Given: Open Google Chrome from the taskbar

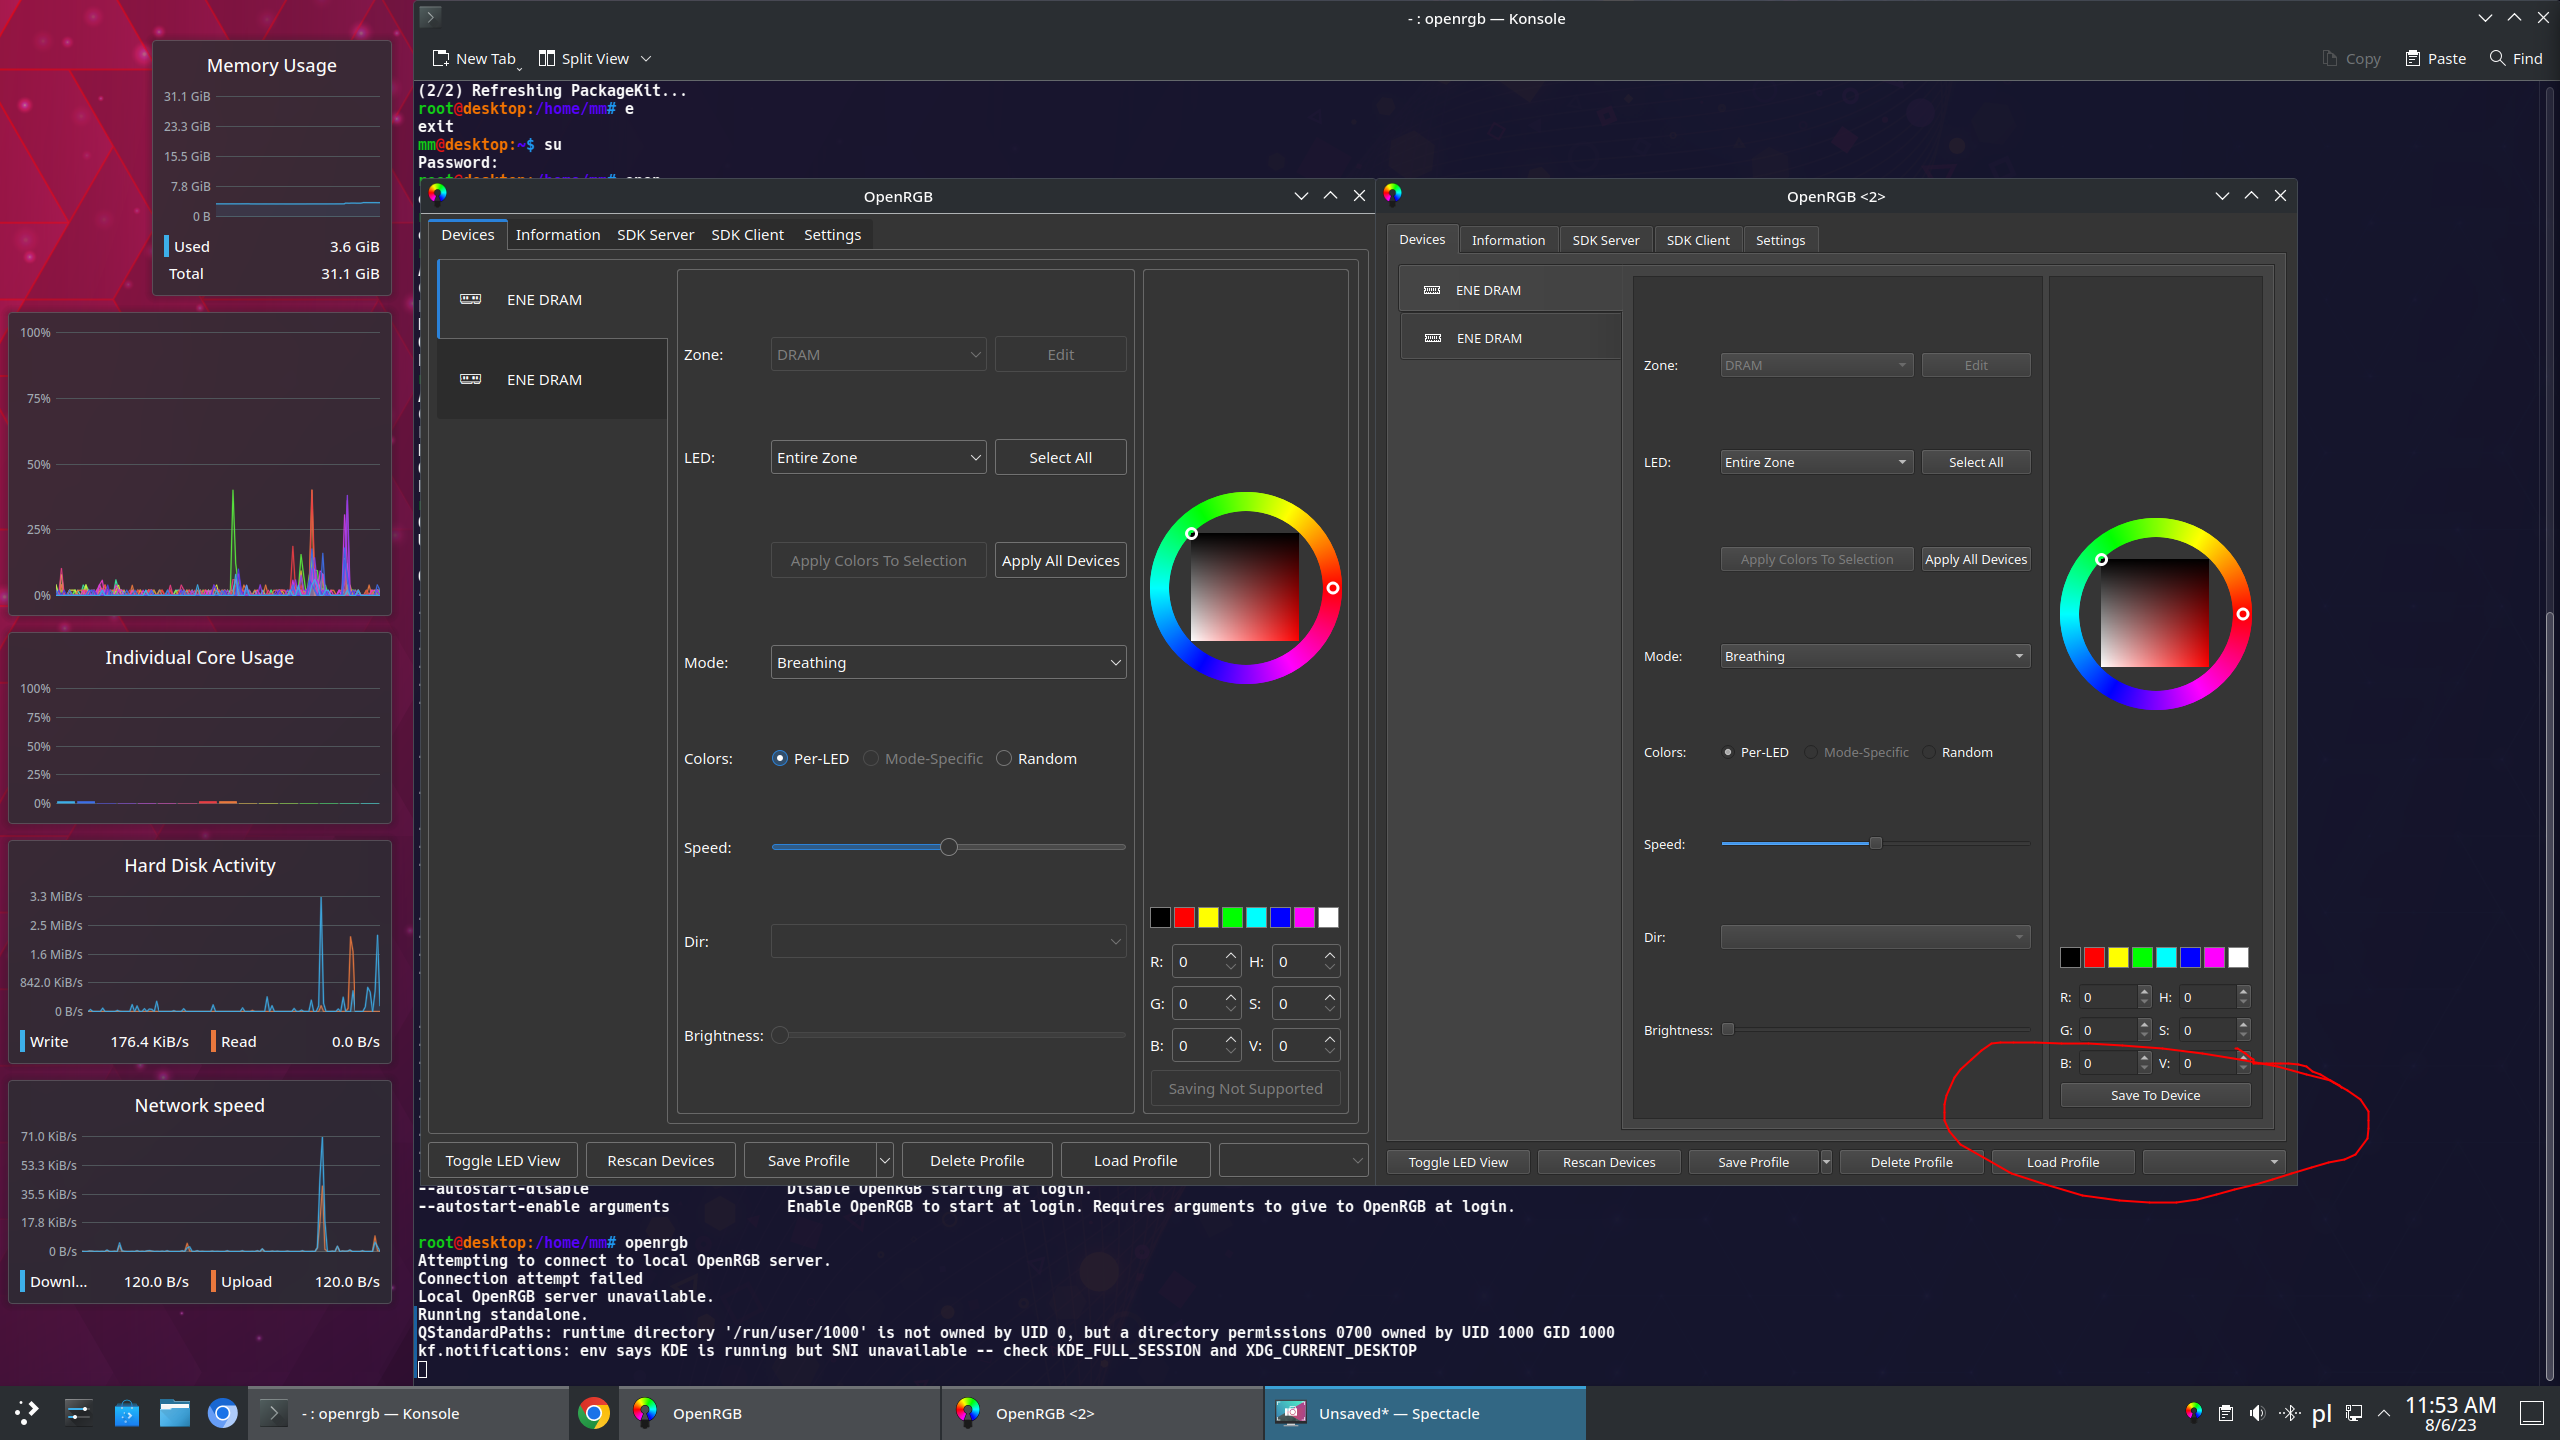Looking at the screenshot, I should coord(593,1413).
